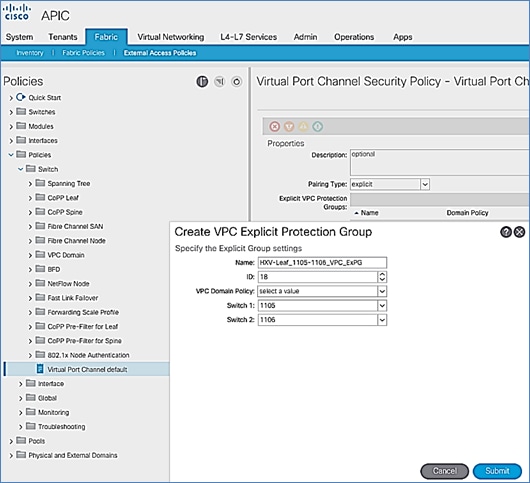530x483 pixels.
Task: Collapse the Policies tree folder
Action: tap(11, 155)
